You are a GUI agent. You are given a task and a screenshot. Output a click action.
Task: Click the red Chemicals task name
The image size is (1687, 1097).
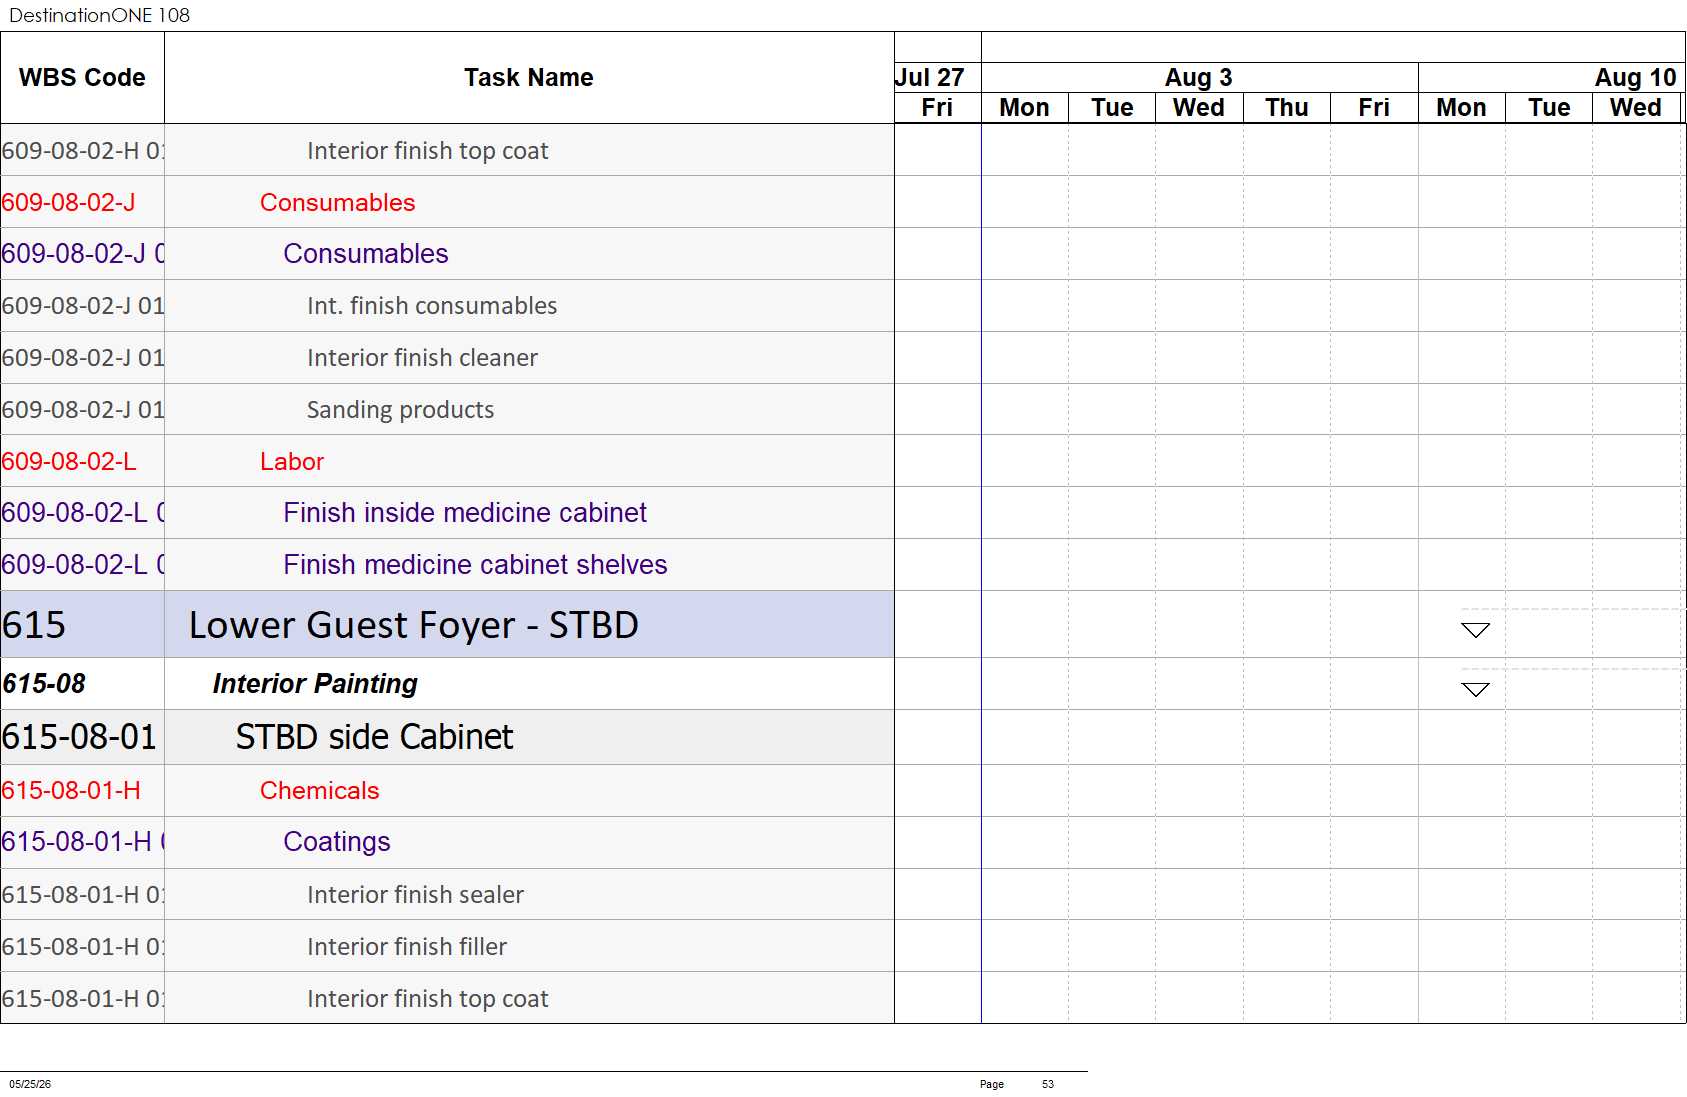pyautogui.click(x=319, y=791)
